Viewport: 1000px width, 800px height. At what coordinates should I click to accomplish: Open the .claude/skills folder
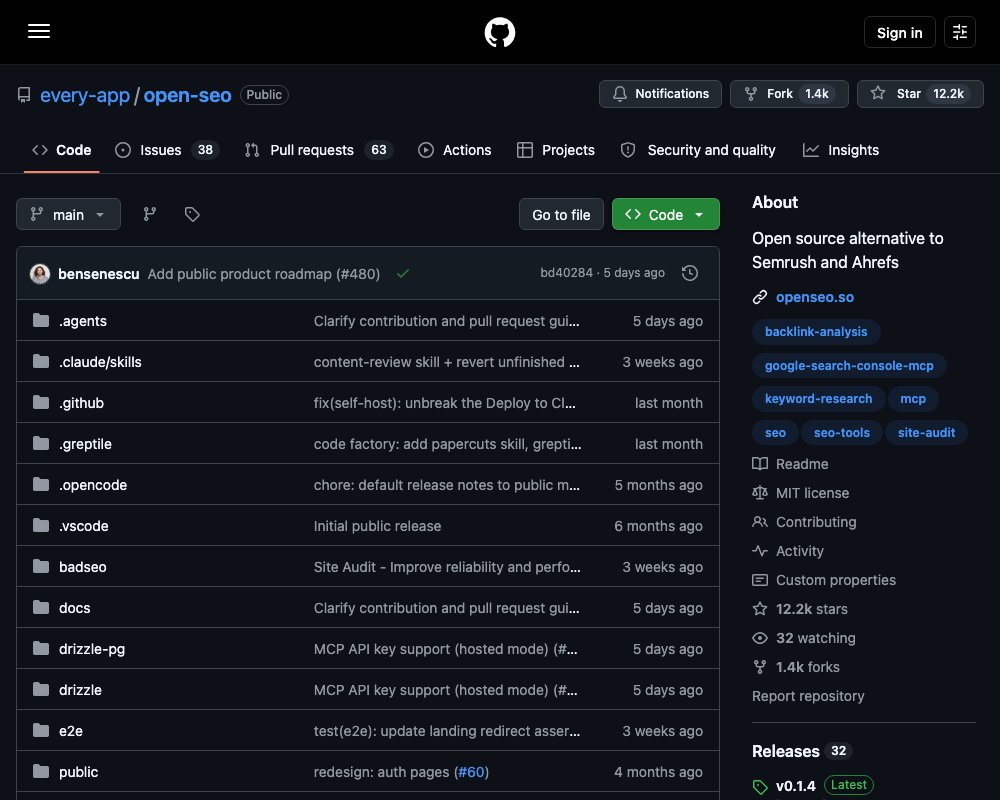point(100,362)
